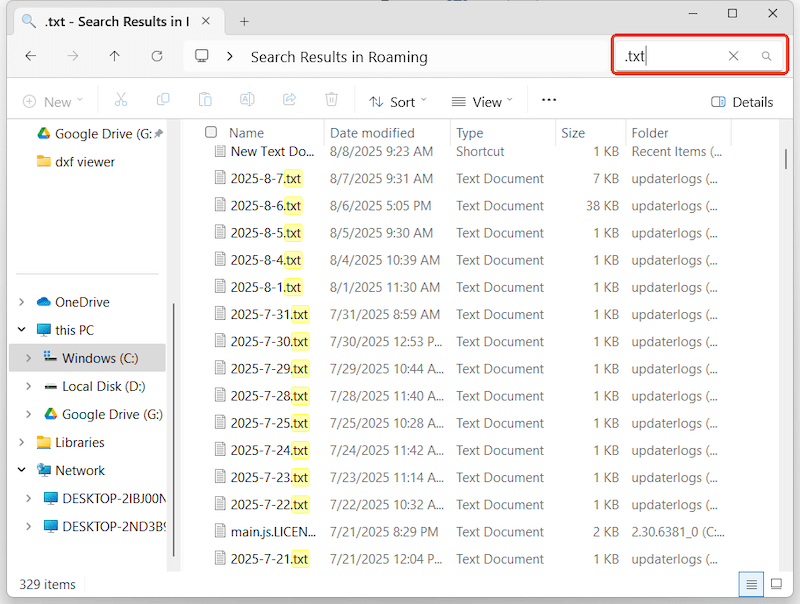Copy selected item with Copy icon
Viewport: 800px width, 604px height.
(162, 99)
